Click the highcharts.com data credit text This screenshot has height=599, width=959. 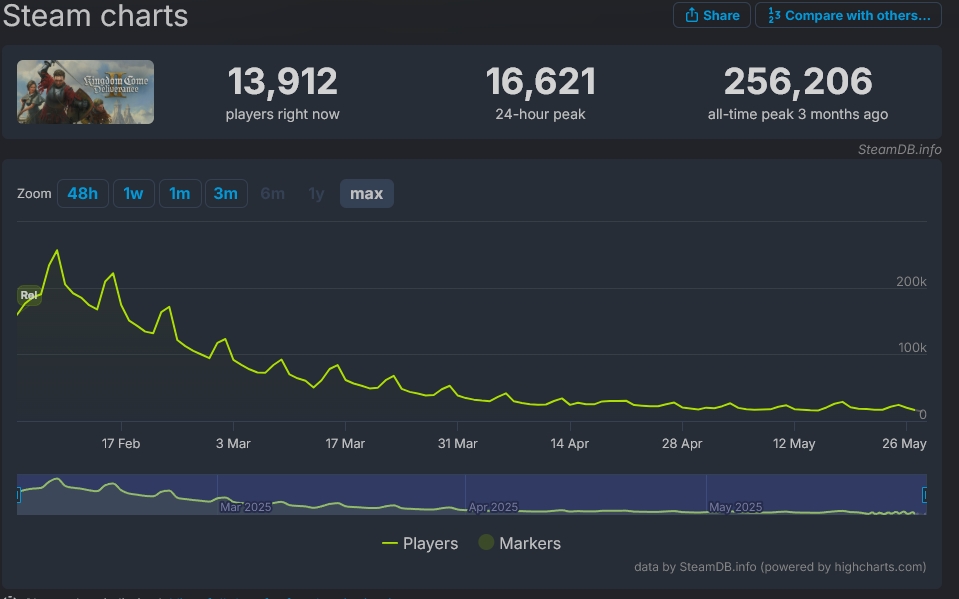click(x=780, y=567)
